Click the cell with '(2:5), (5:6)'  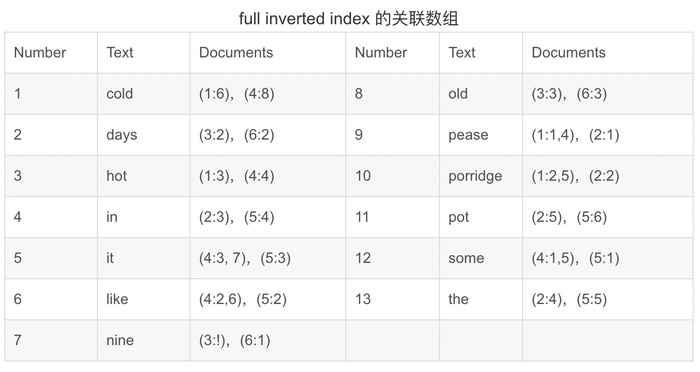(x=608, y=217)
